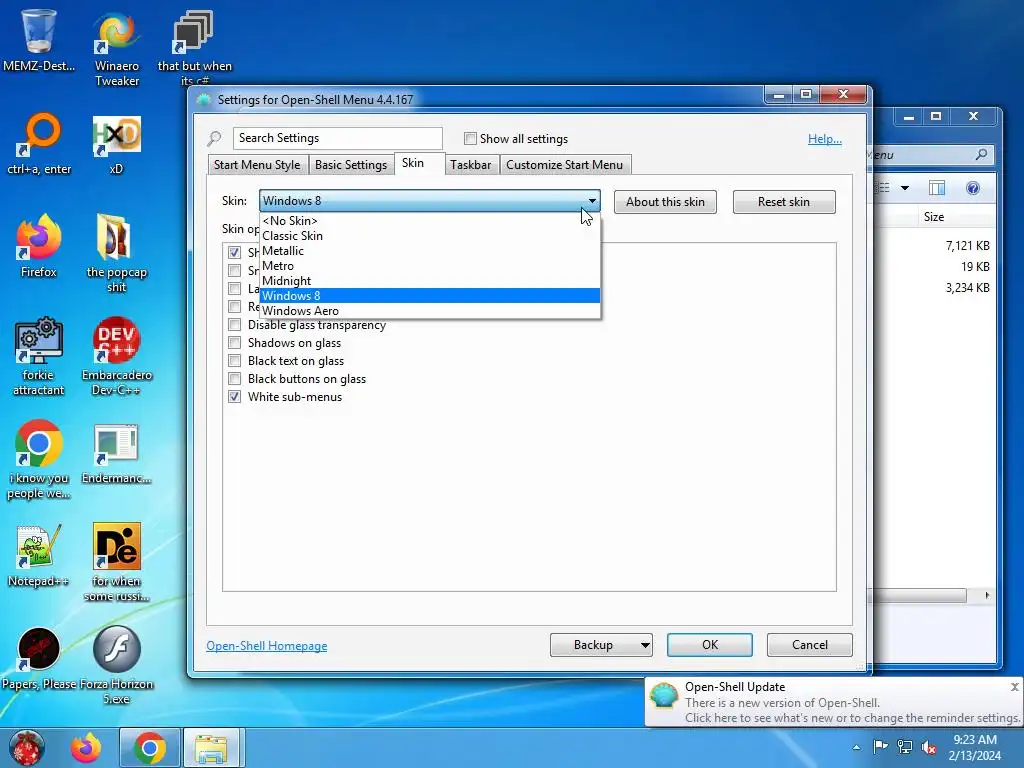
Task: Open Firefox from the taskbar
Action: (86, 748)
